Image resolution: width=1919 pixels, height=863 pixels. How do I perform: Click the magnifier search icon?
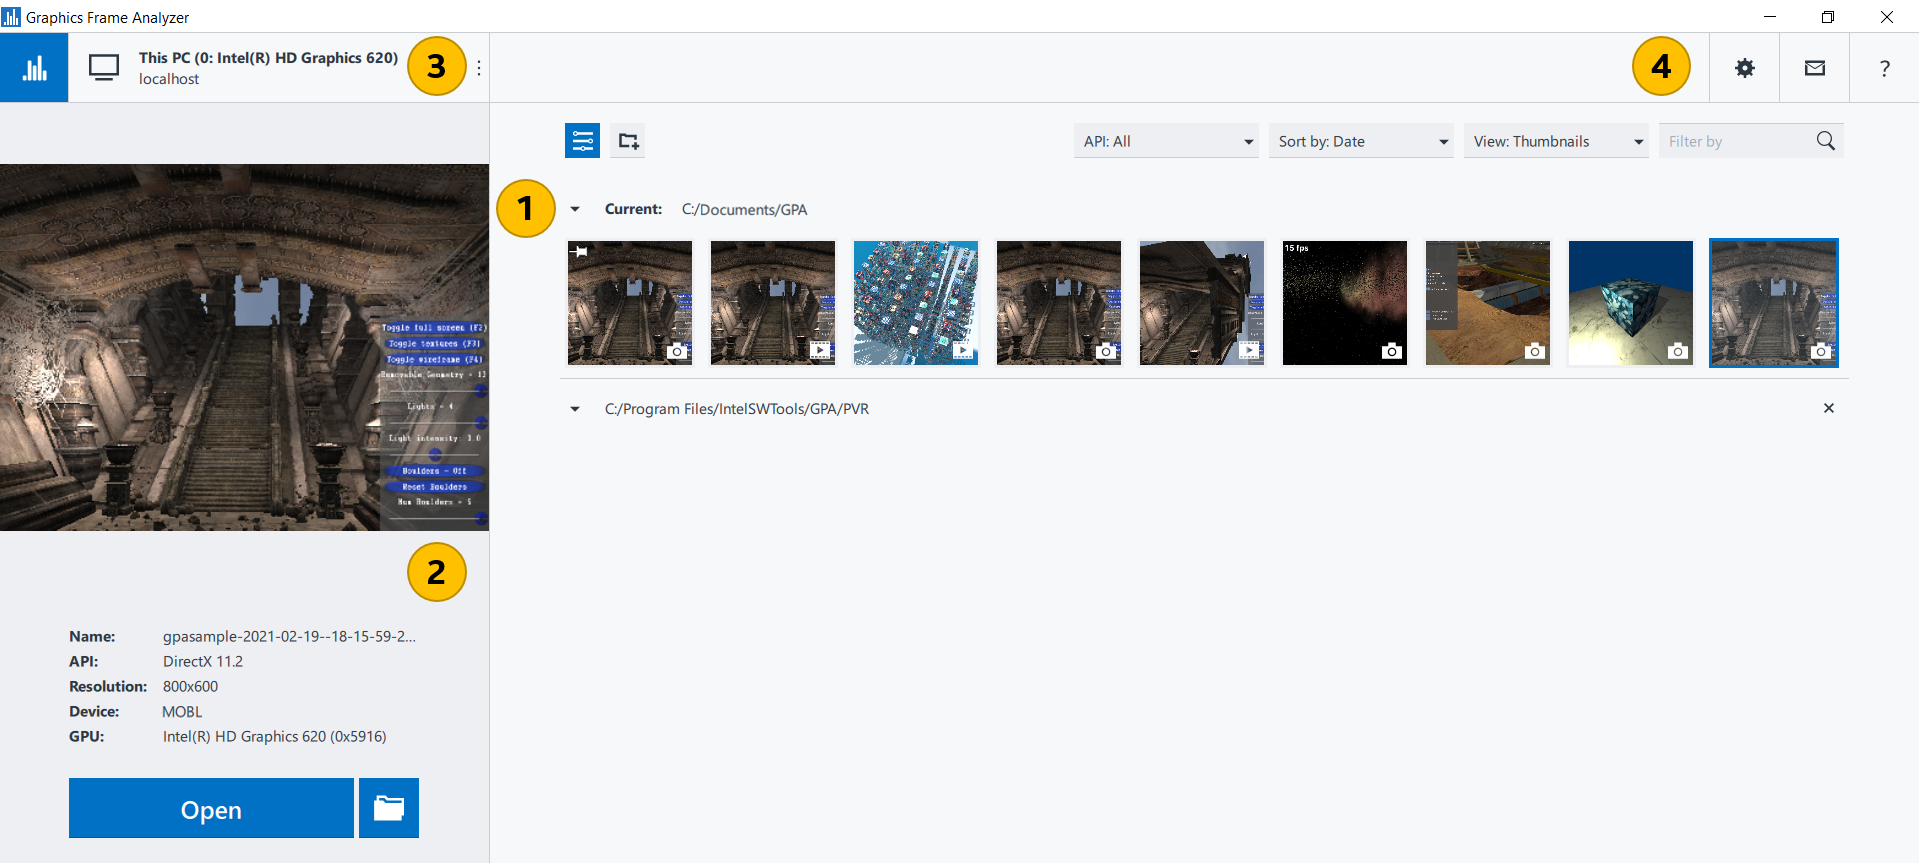coord(1826,141)
